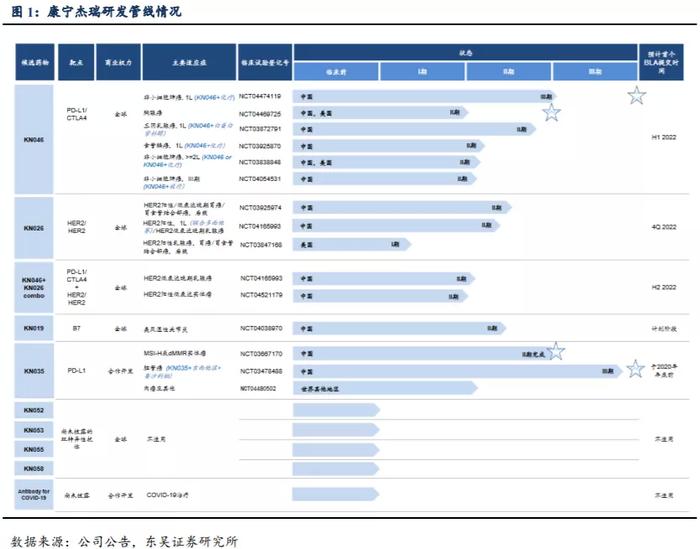Click the H1 2022 submission date
700x549 pixels.
[664, 137]
